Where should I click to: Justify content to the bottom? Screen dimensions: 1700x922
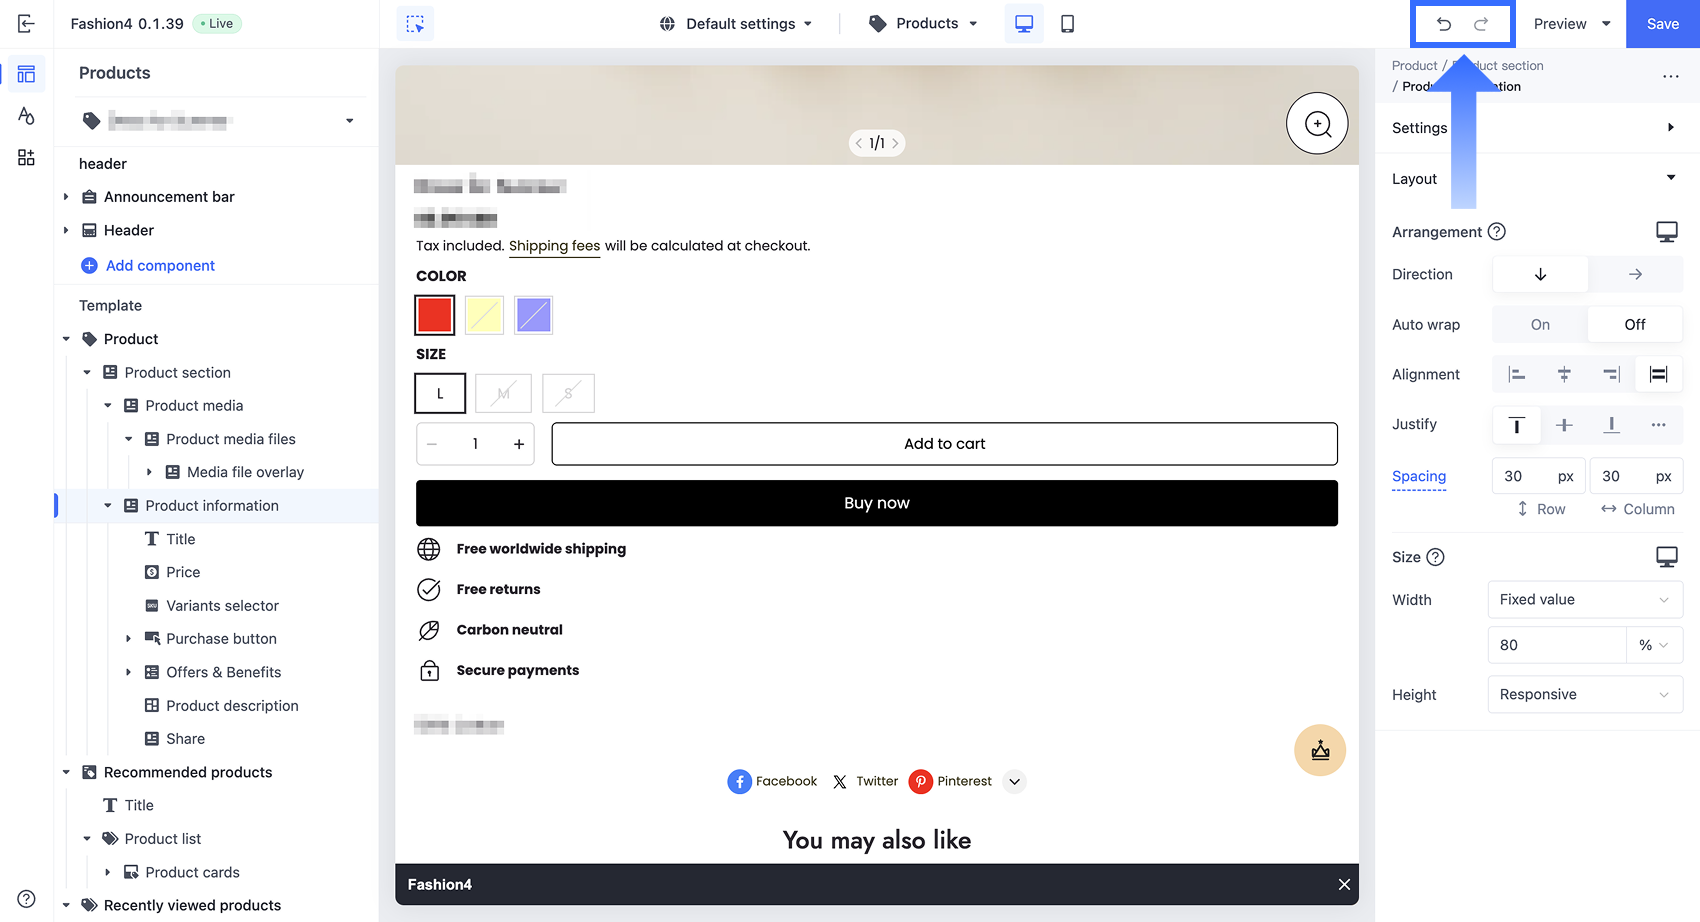(x=1611, y=424)
